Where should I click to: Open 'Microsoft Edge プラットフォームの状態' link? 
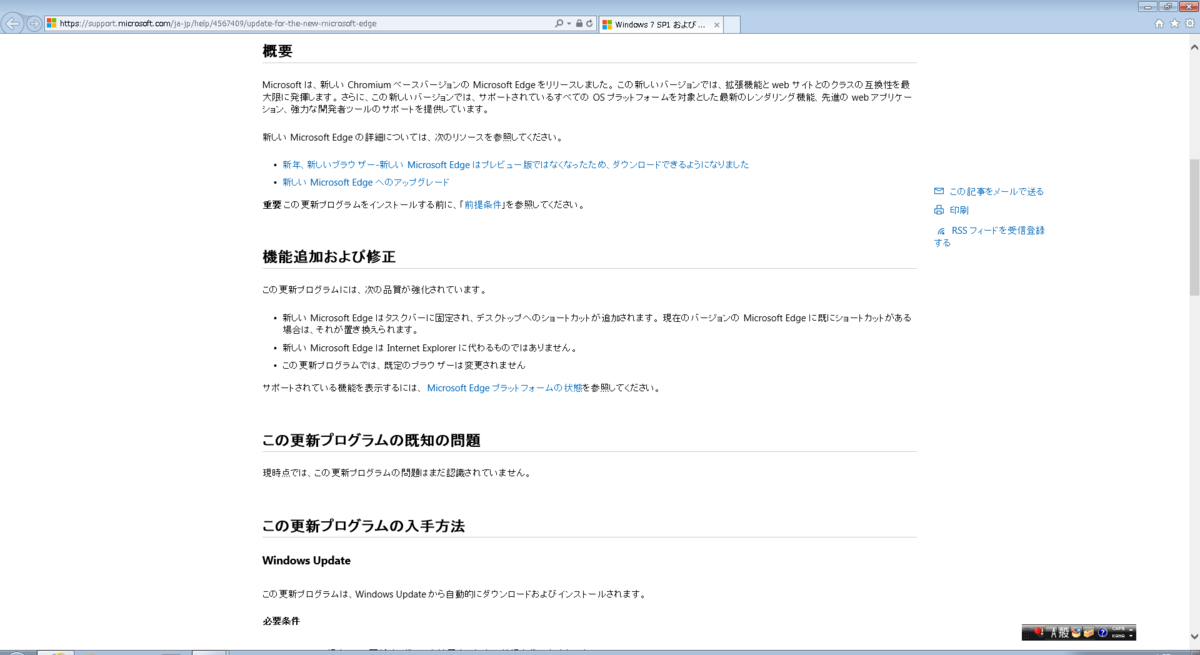[504, 387]
